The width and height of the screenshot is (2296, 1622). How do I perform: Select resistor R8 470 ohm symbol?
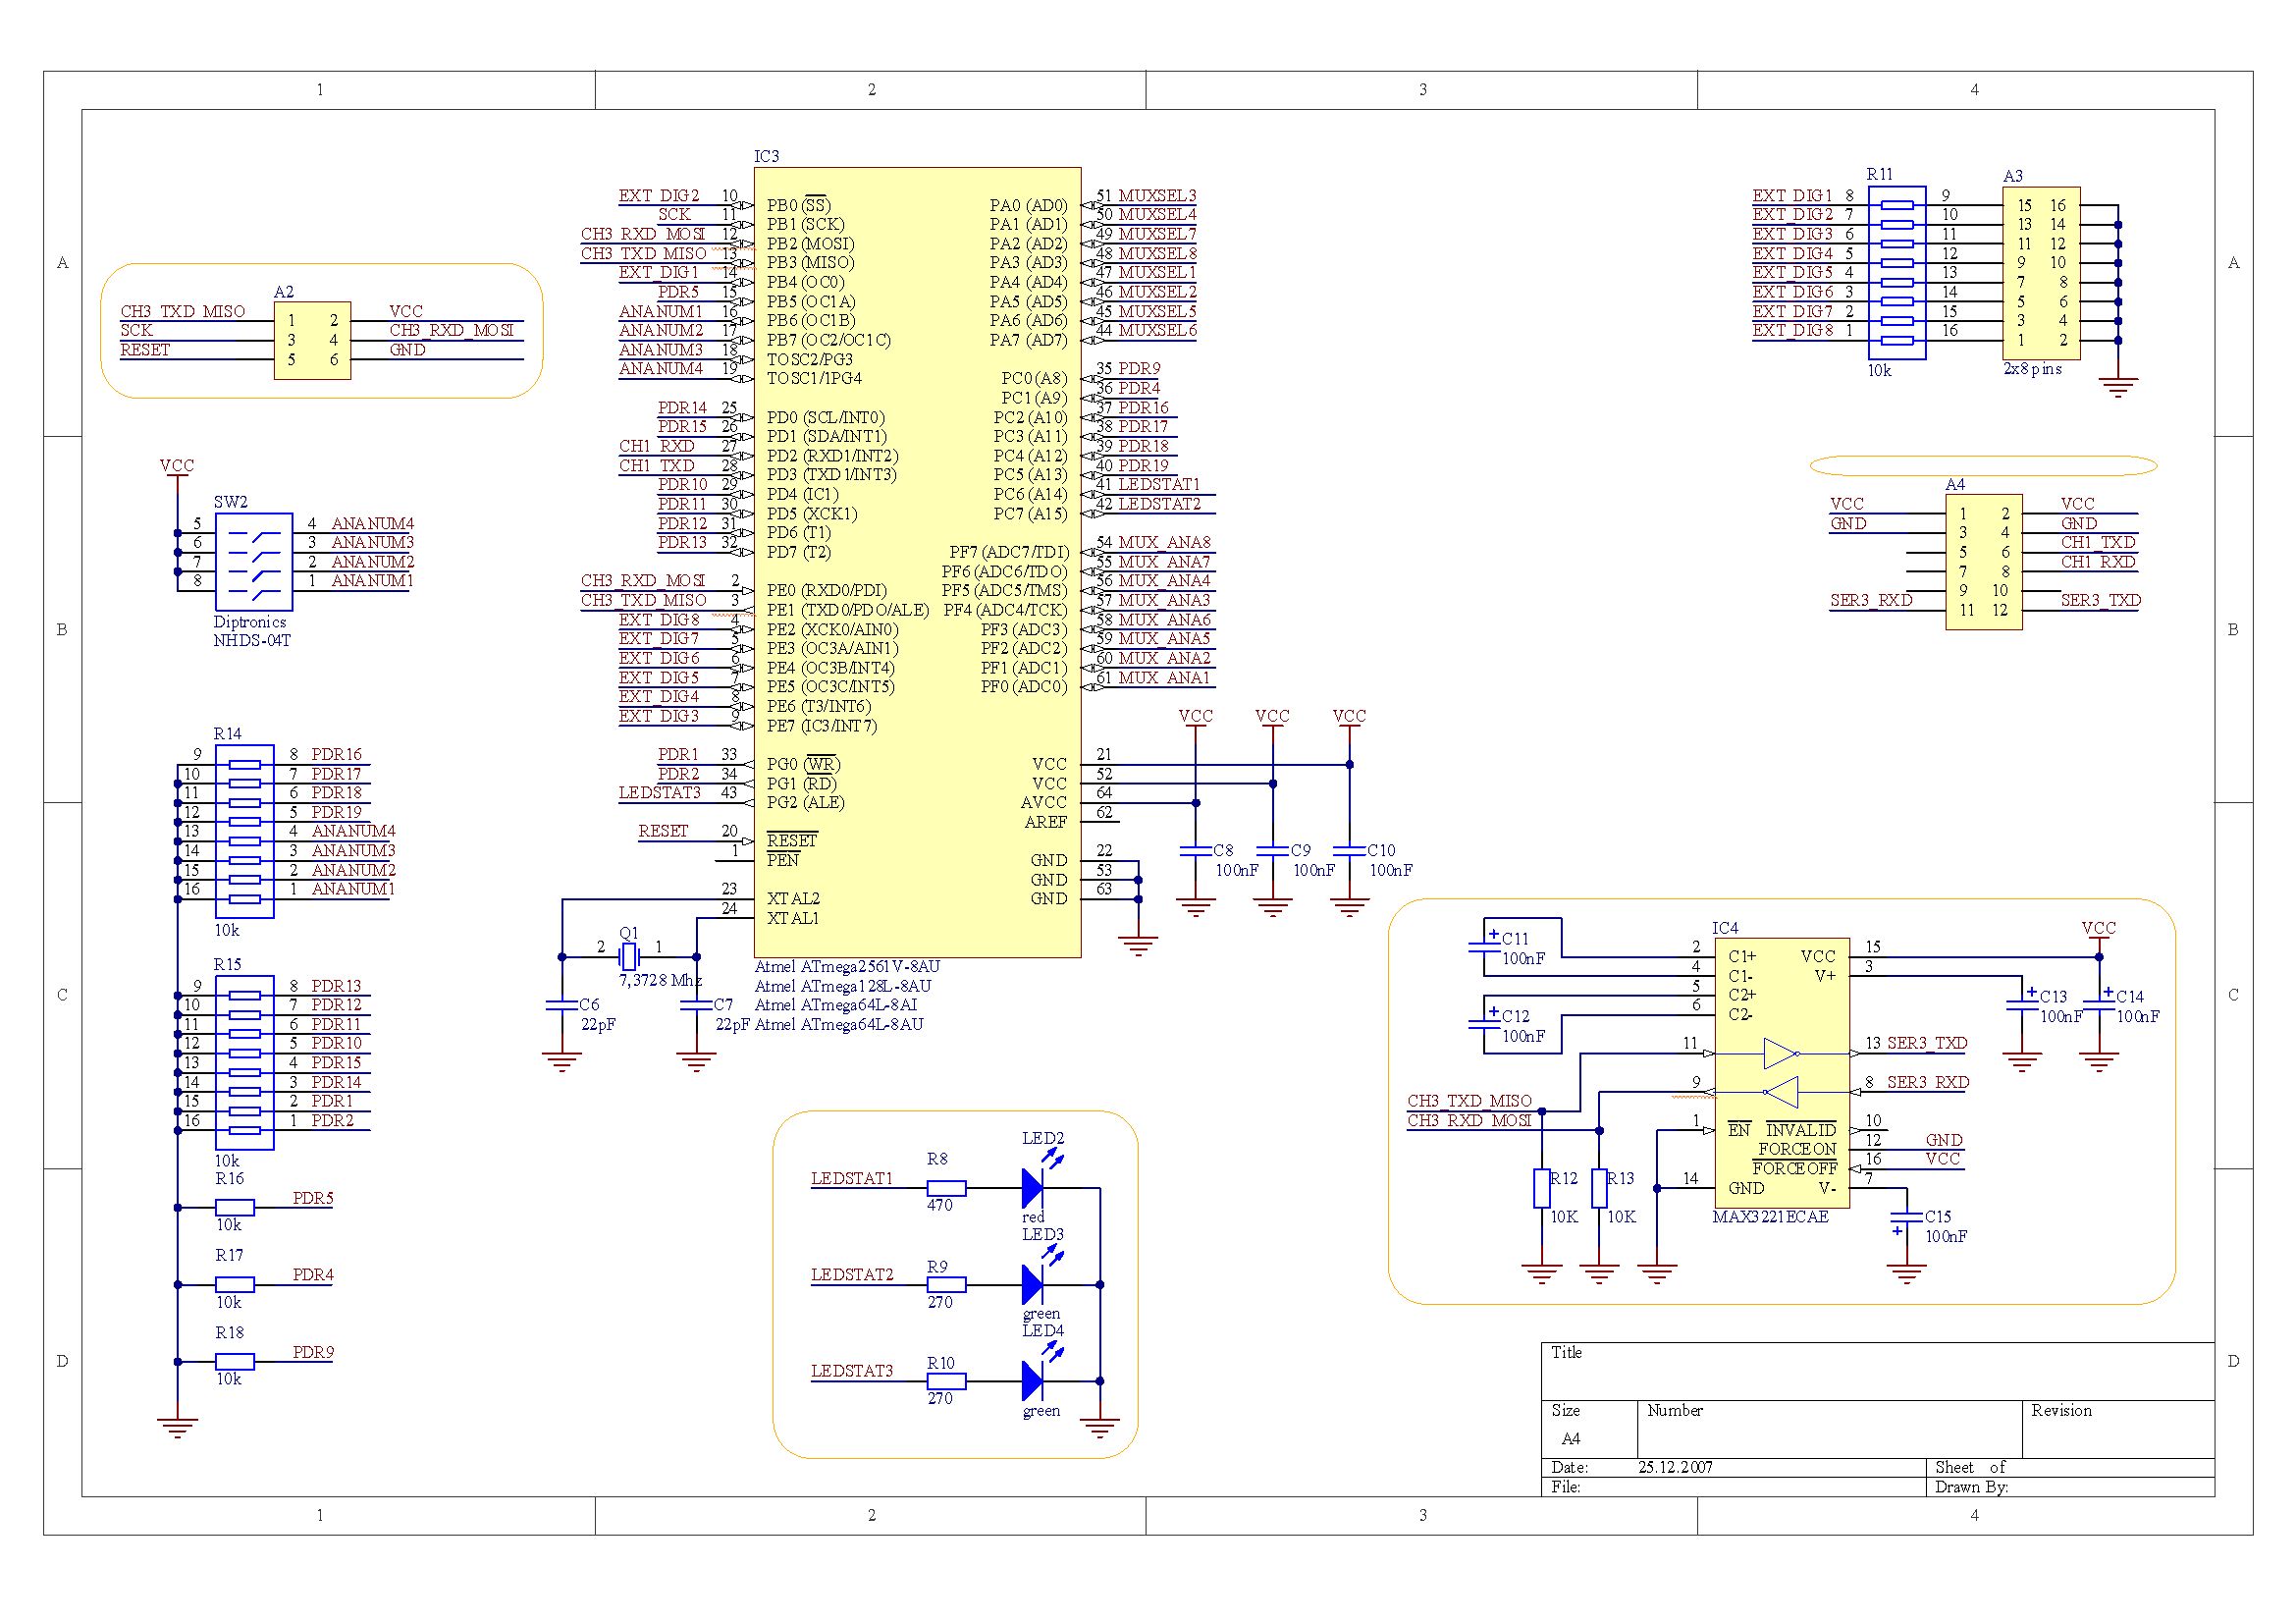946,1188
